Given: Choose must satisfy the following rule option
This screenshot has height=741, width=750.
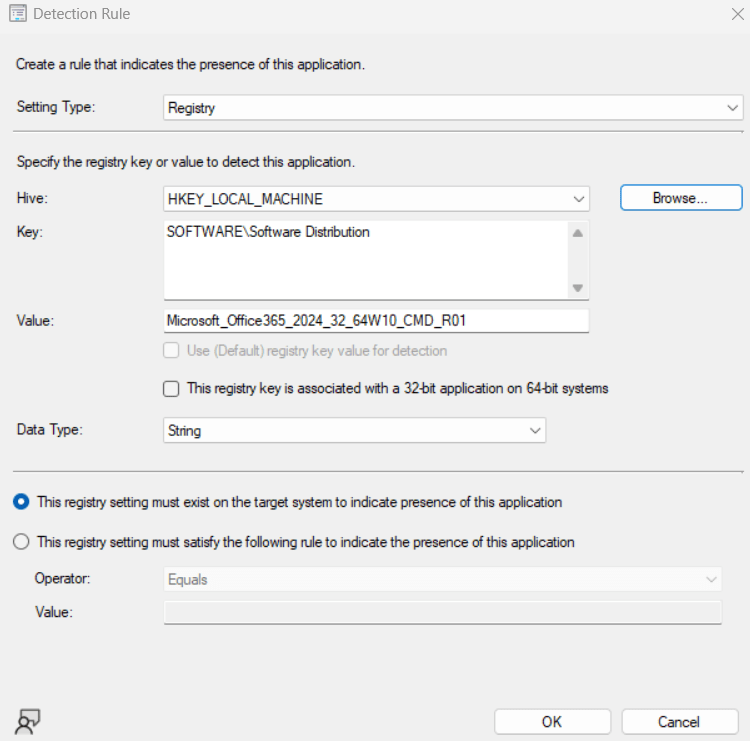Looking at the screenshot, I should click(22, 542).
